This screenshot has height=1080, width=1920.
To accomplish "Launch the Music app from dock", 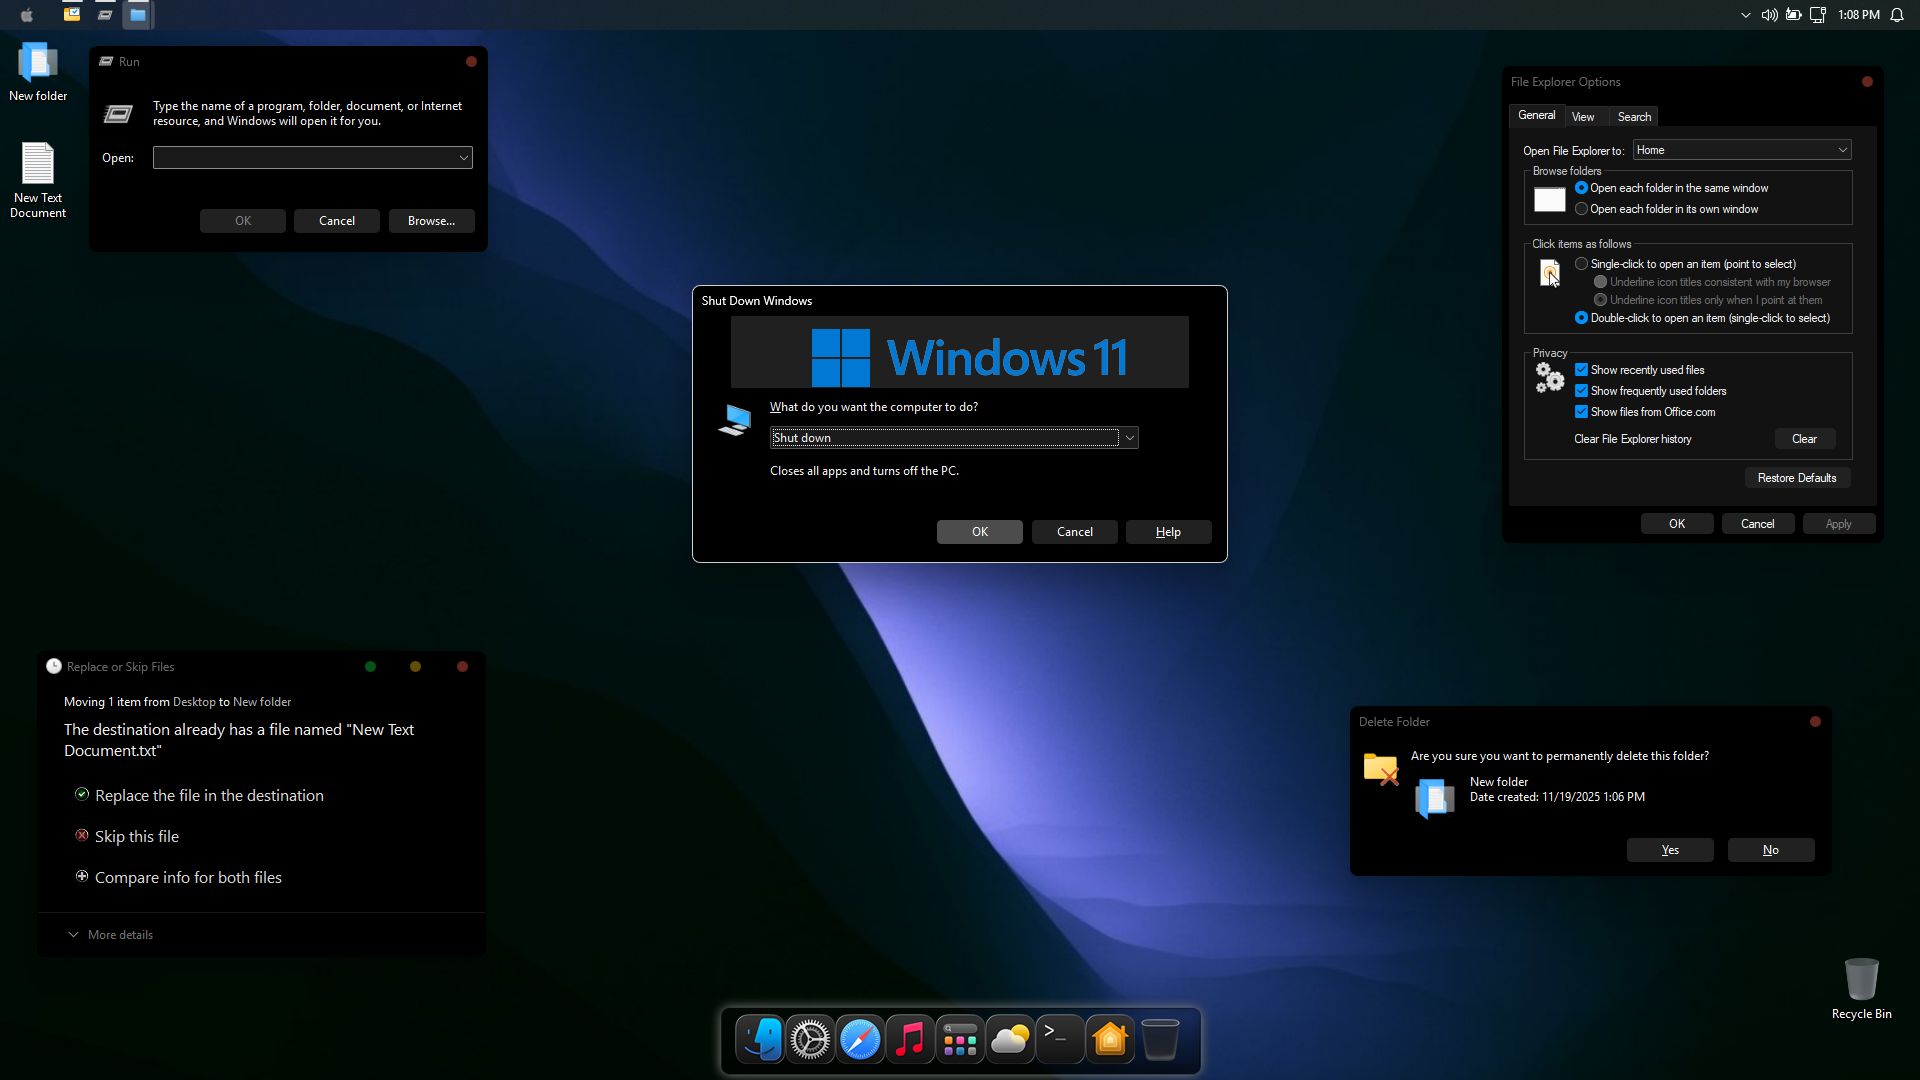I will pyautogui.click(x=910, y=1040).
